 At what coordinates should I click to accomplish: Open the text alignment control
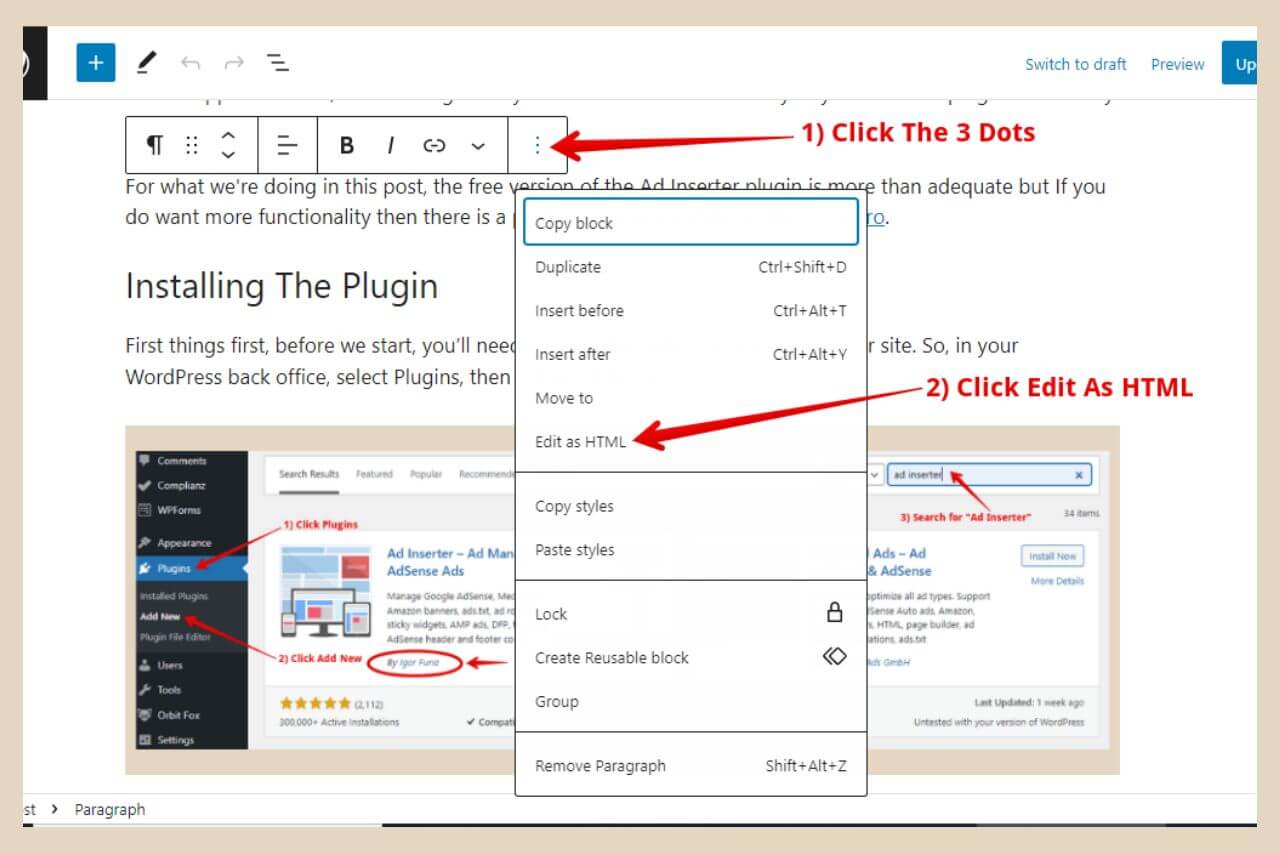[287, 146]
